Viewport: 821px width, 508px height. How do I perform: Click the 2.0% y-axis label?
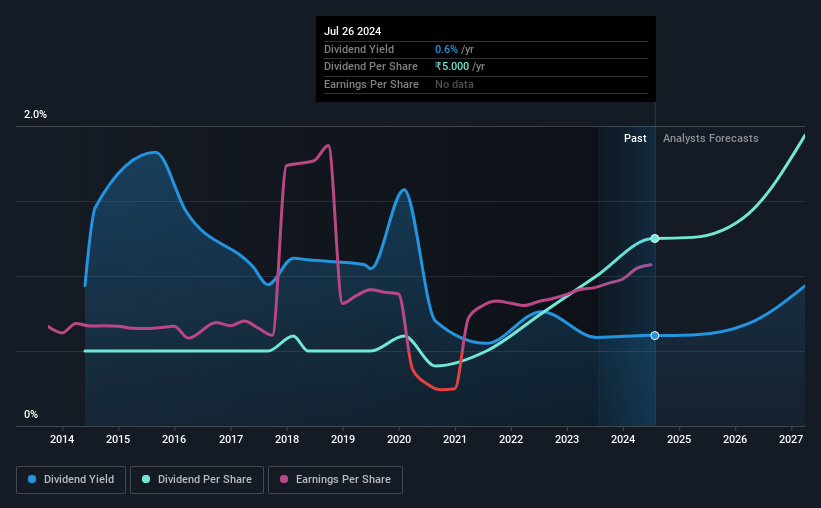pos(35,114)
